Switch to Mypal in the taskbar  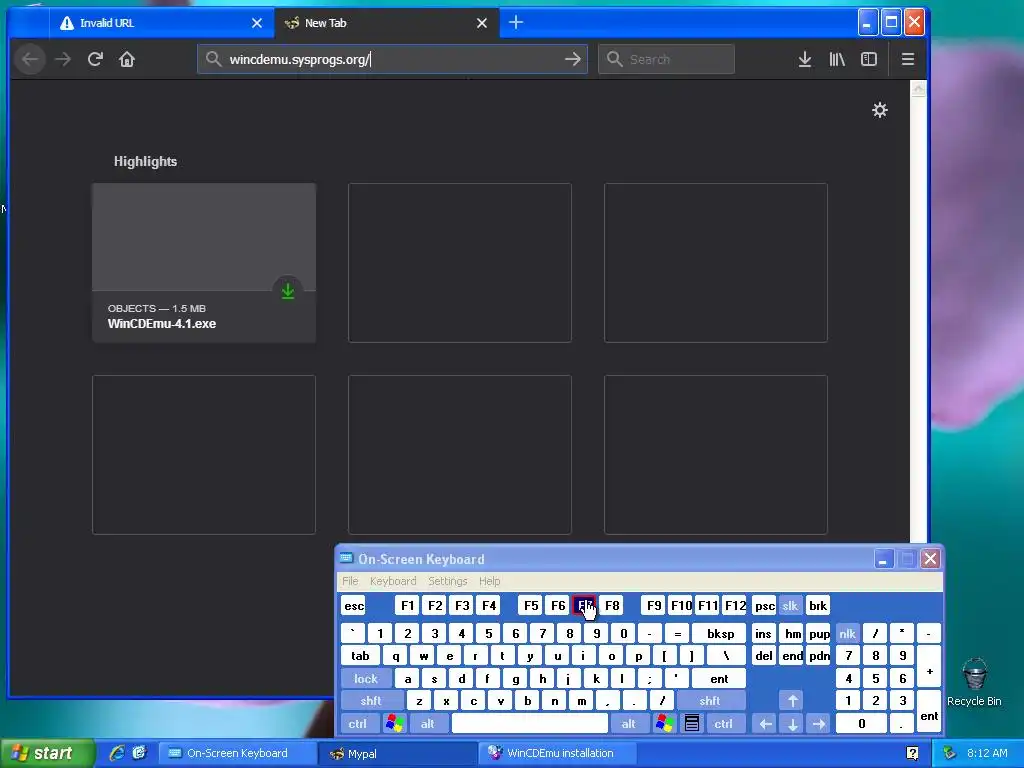coord(398,754)
